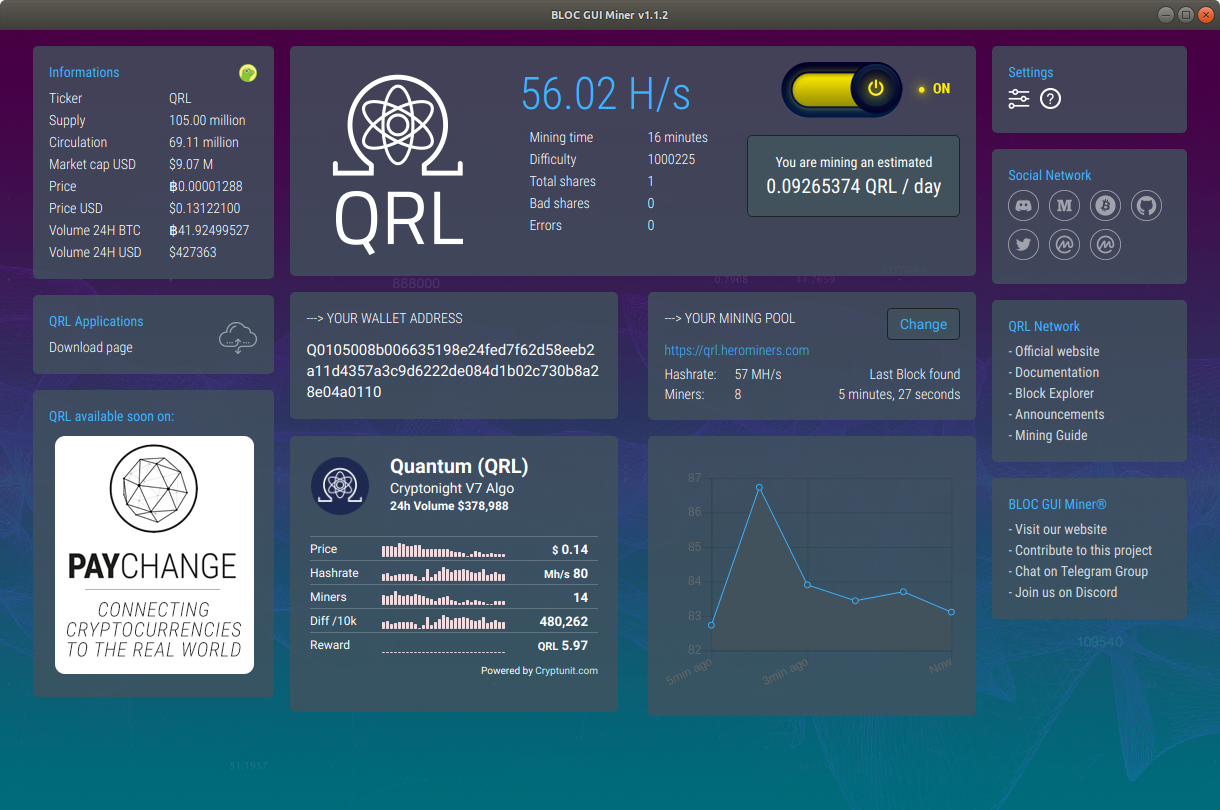This screenshot has height=810, width=1220.
Task: Click the Cryptonight V7 Algo label
Action: pos(452,488)
